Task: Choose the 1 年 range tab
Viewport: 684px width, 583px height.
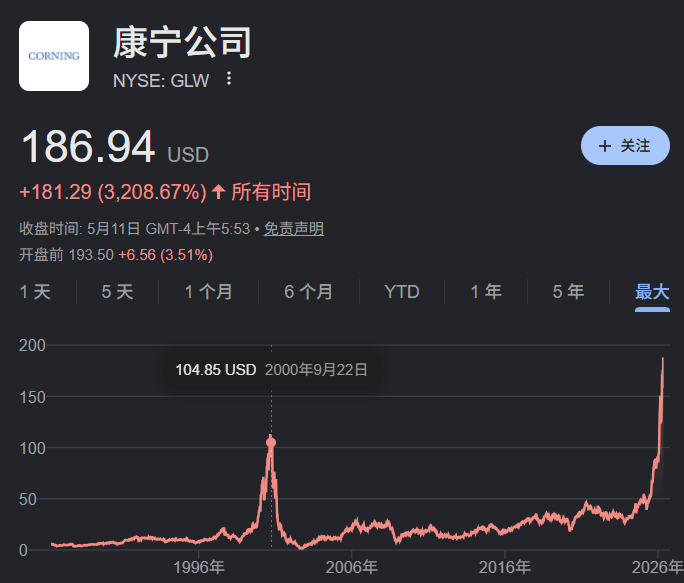Action: point(486,292)
